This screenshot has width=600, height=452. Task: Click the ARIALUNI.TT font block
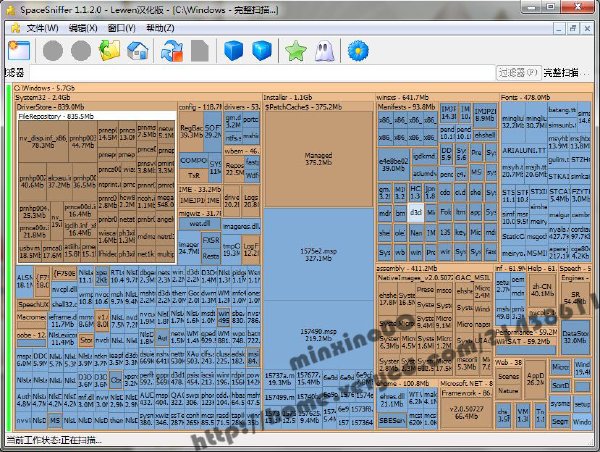tap(524, 151)
